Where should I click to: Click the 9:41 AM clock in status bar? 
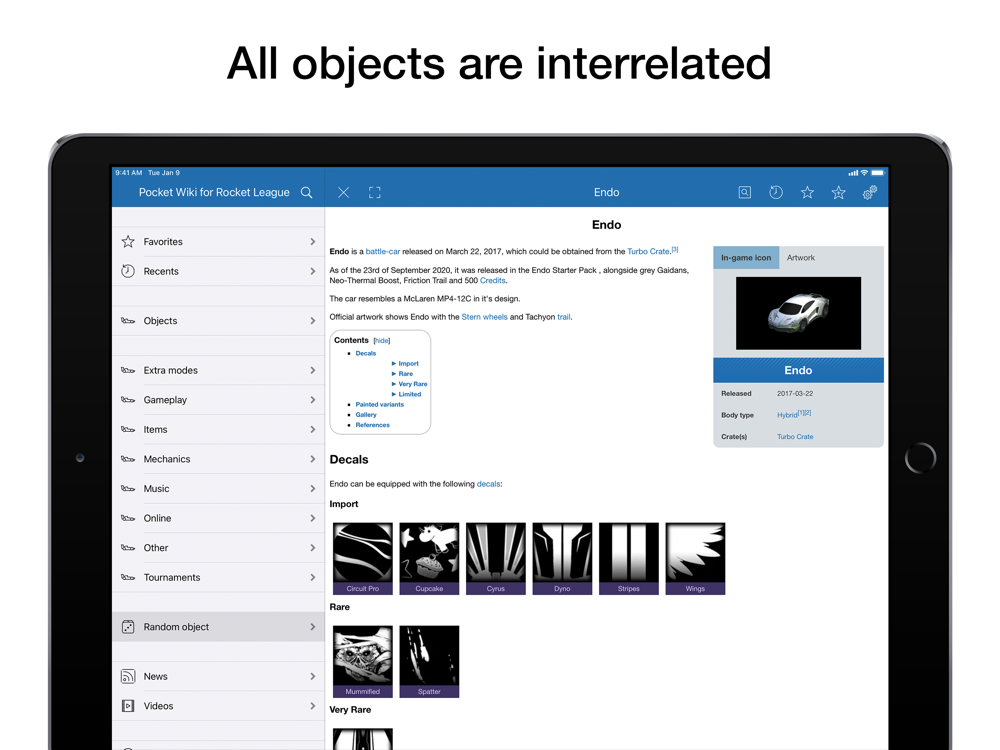point(129,173)
